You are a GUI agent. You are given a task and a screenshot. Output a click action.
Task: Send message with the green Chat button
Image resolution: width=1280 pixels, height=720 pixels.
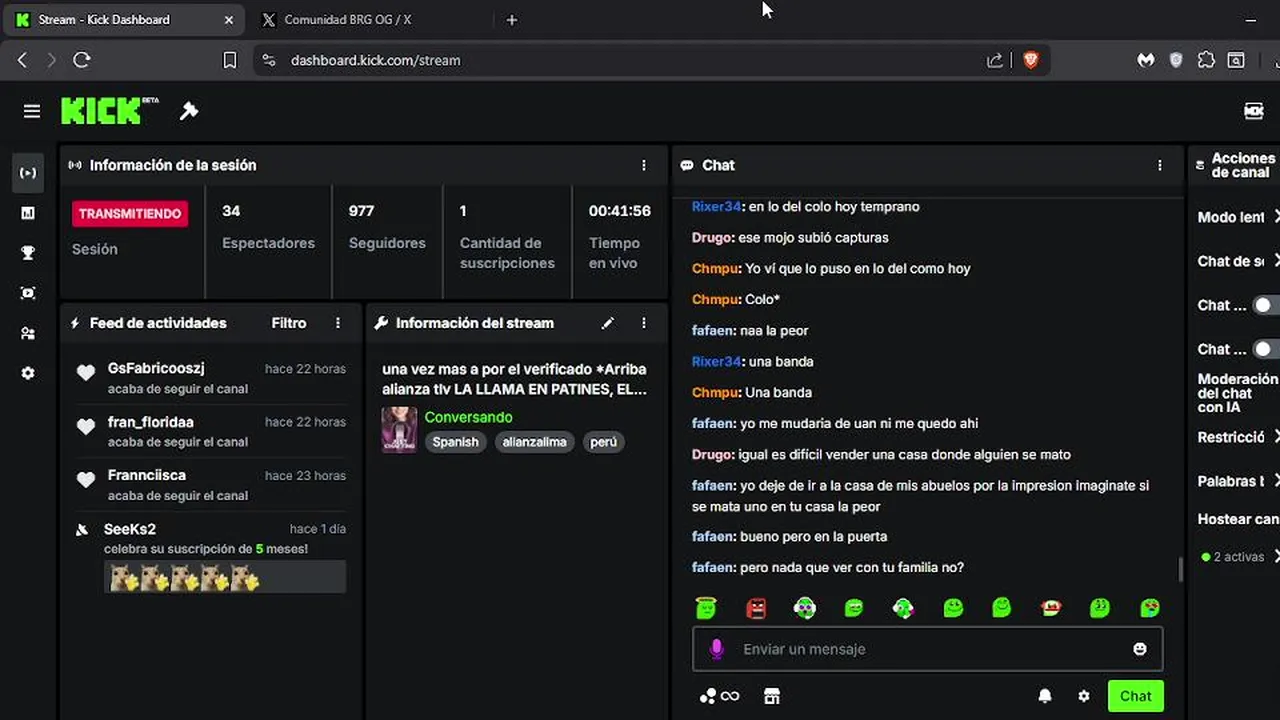point(1135,696)
